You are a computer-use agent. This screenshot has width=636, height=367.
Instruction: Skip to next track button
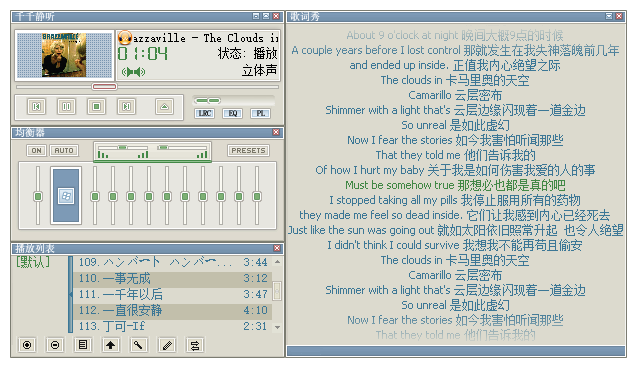(x=127, y=107)
